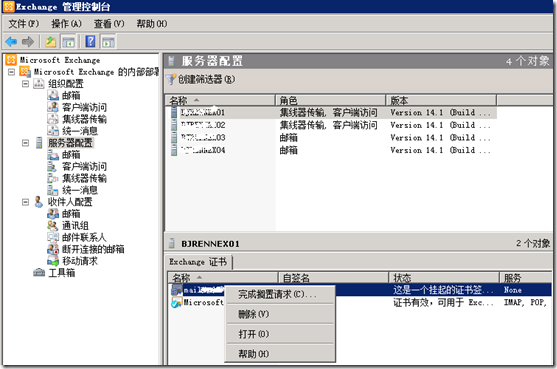Collapse the 组织配置 tree node
Image resolution: width=557 pixels, height=369 pixels.
point(25,84)
